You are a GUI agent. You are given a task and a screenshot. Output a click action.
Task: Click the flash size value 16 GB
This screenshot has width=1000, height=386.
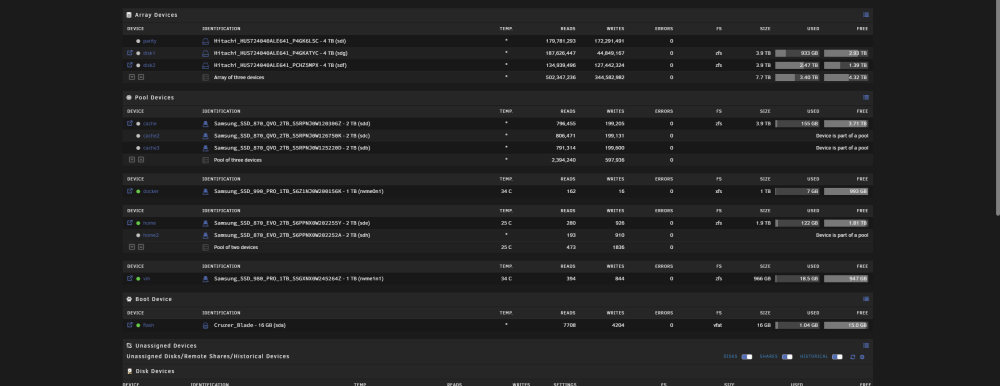coord(763,325)
